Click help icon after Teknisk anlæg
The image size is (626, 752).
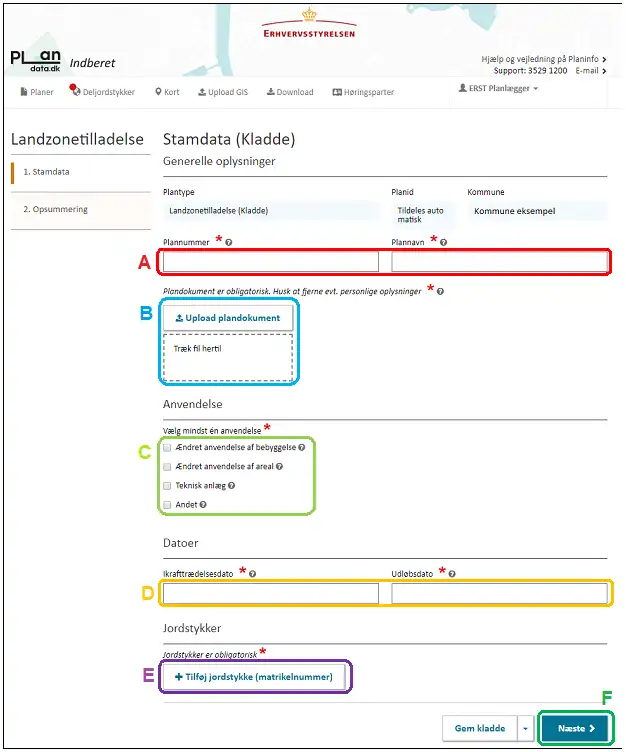(x=231, y=486)
